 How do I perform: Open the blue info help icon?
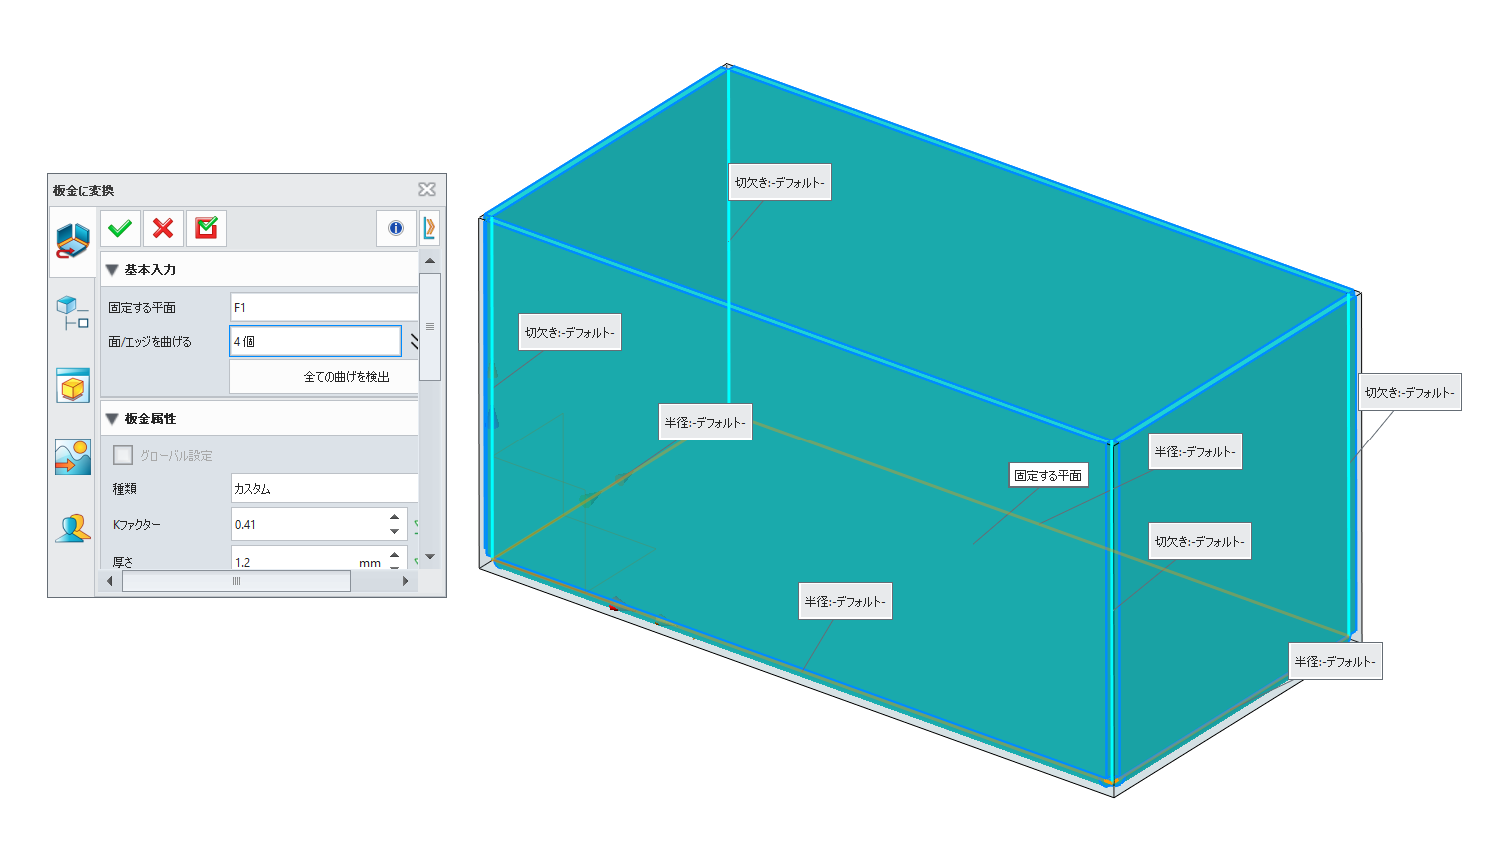[x=396, y=229]
